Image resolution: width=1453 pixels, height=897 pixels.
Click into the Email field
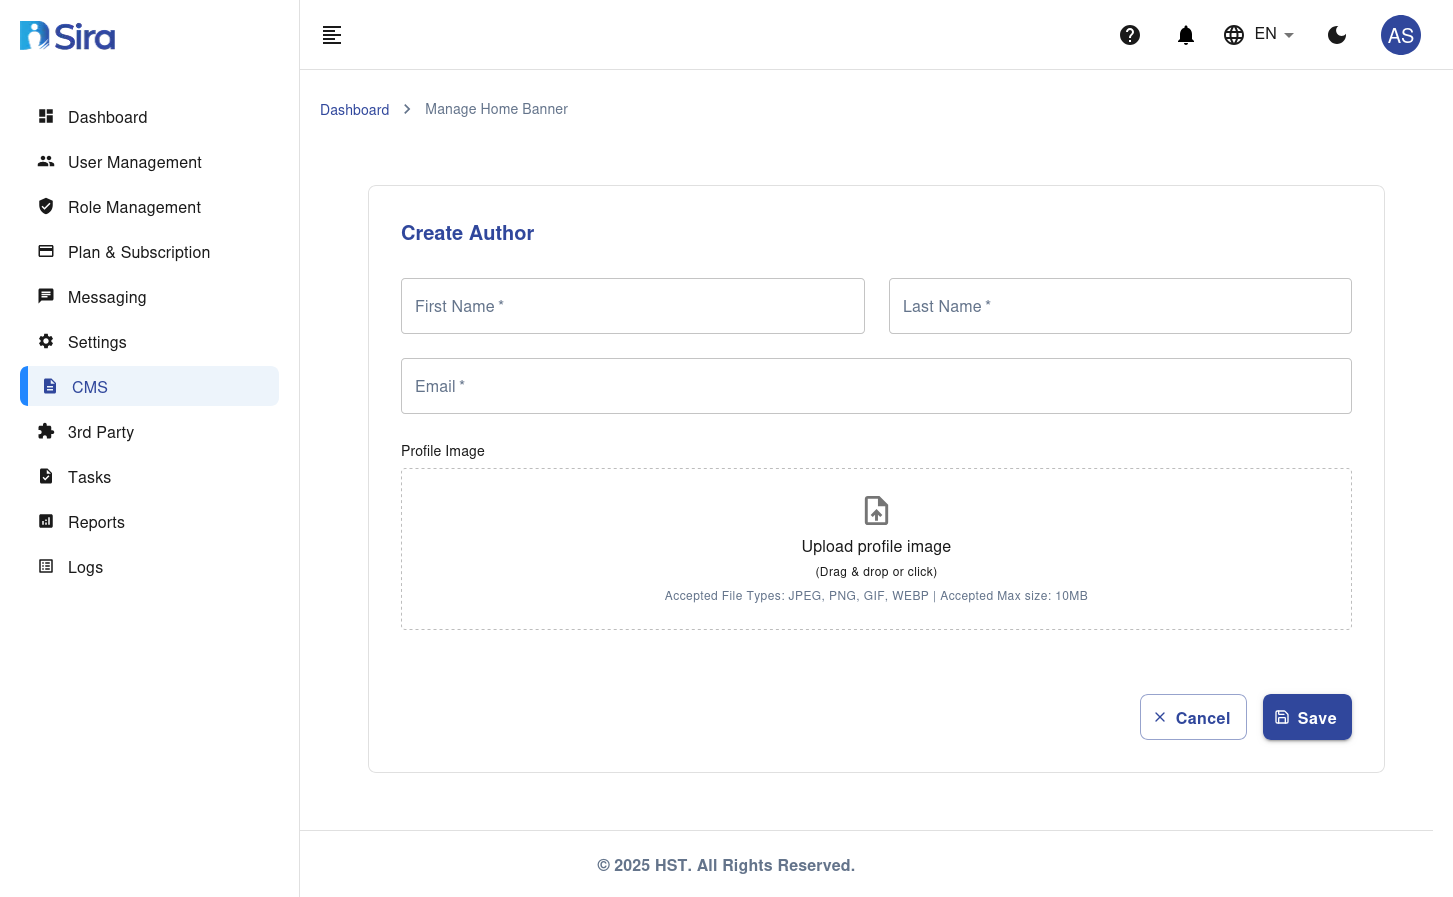(x=876, y=386)
